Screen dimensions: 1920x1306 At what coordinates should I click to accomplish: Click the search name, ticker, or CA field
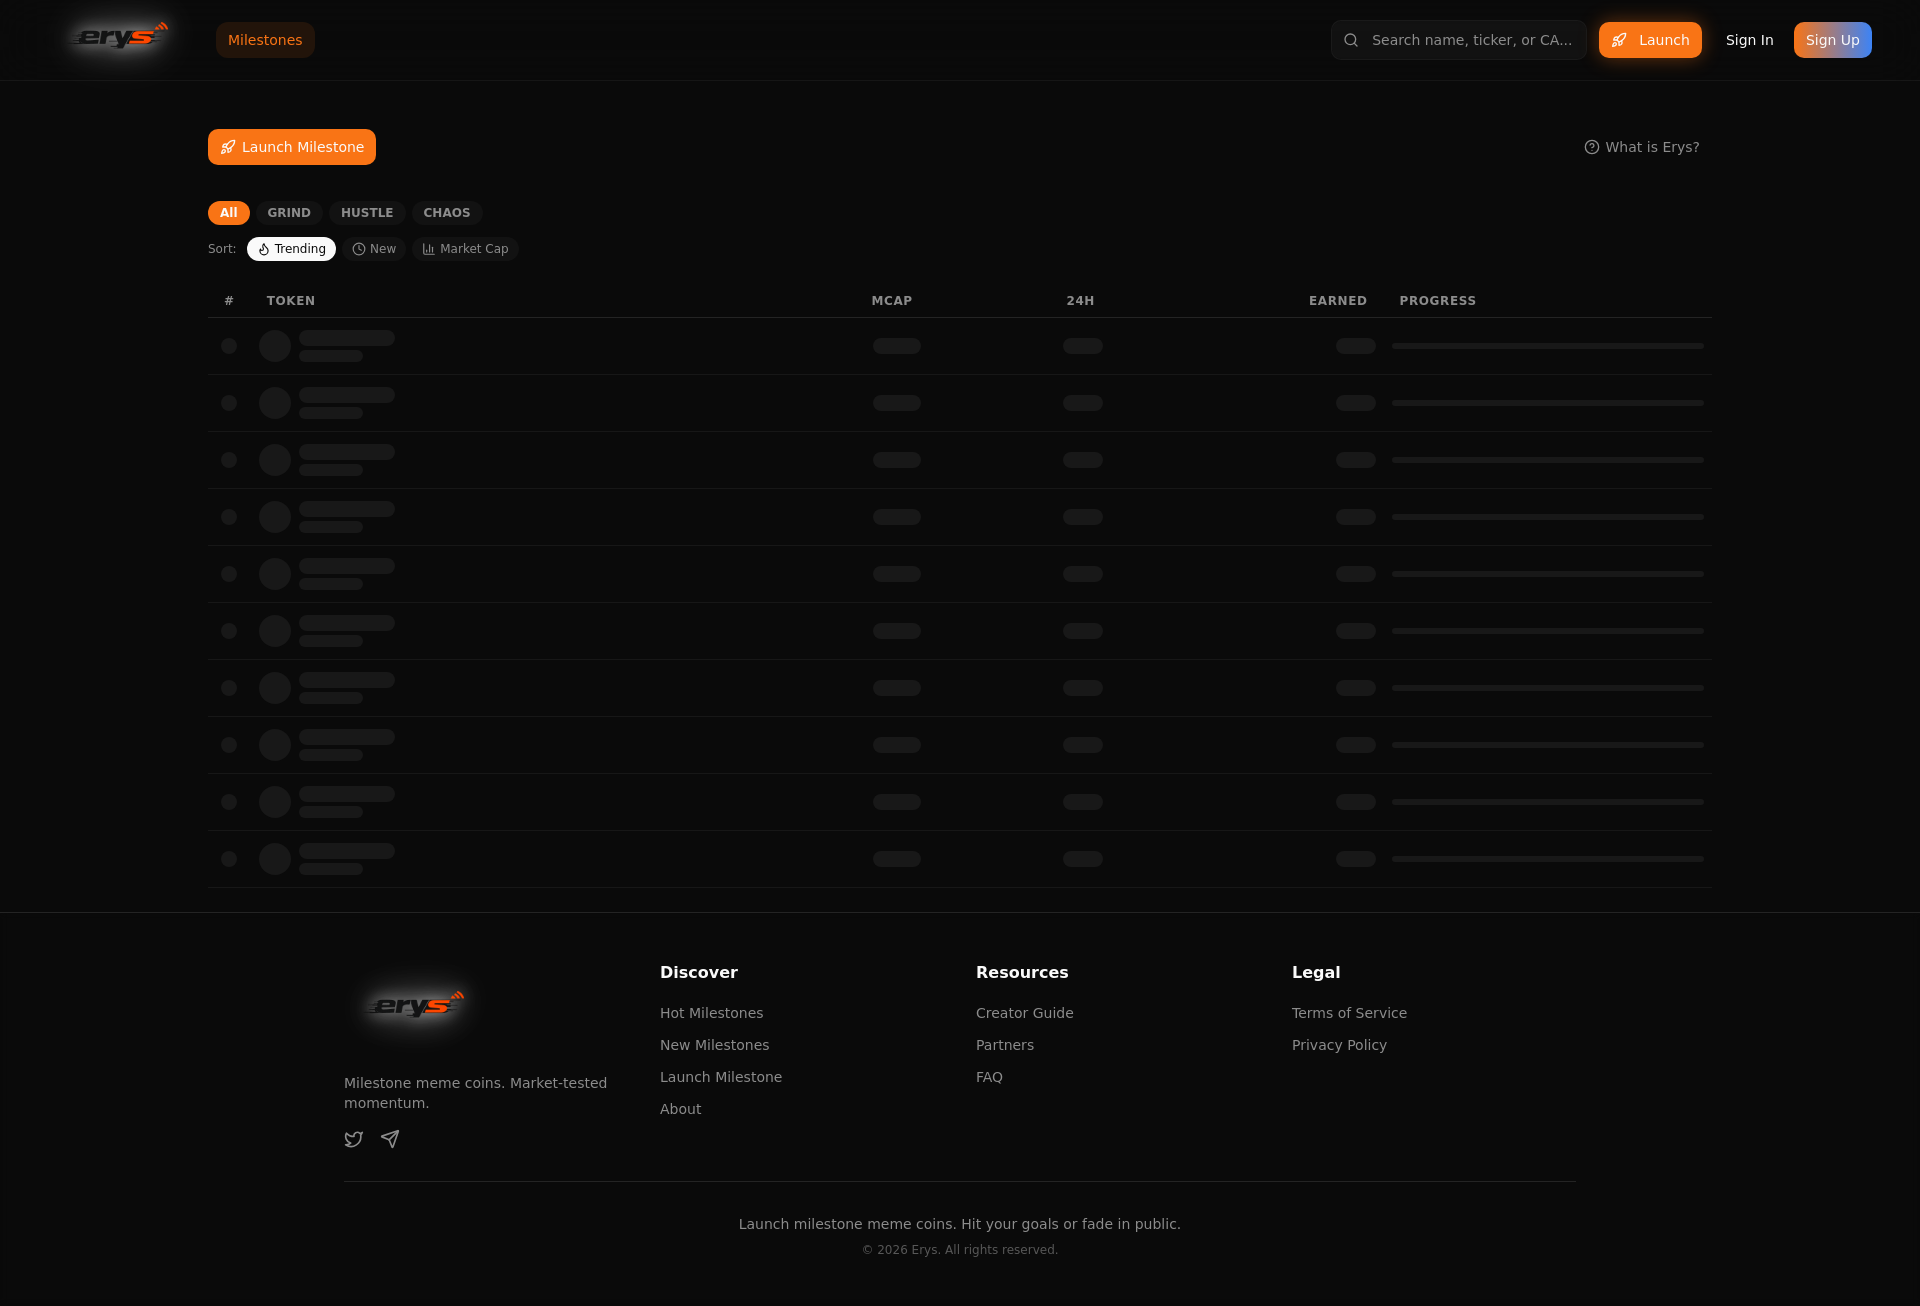1470,39
